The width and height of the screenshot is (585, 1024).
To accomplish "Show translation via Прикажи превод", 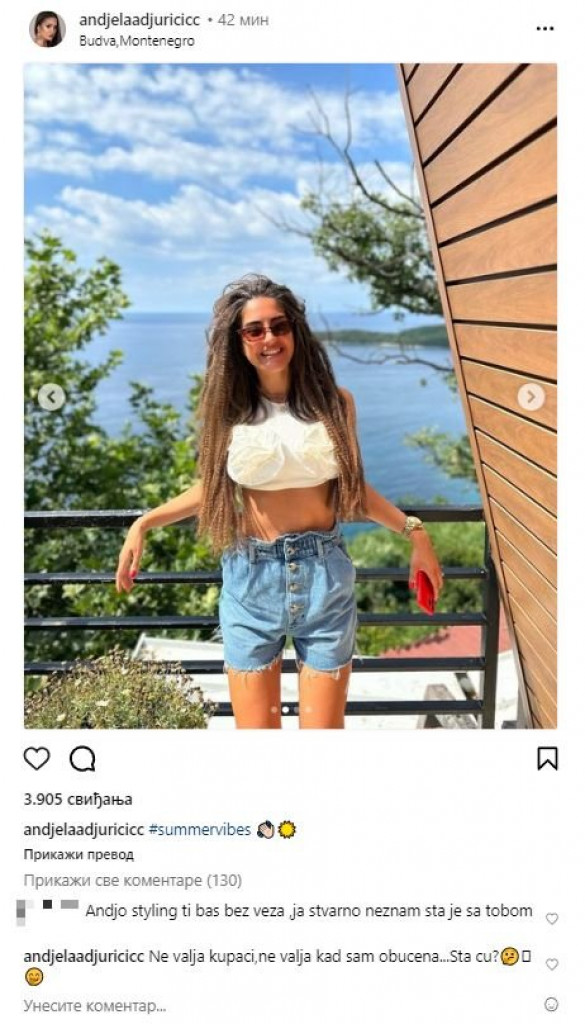I will click(x=79, y=854).
